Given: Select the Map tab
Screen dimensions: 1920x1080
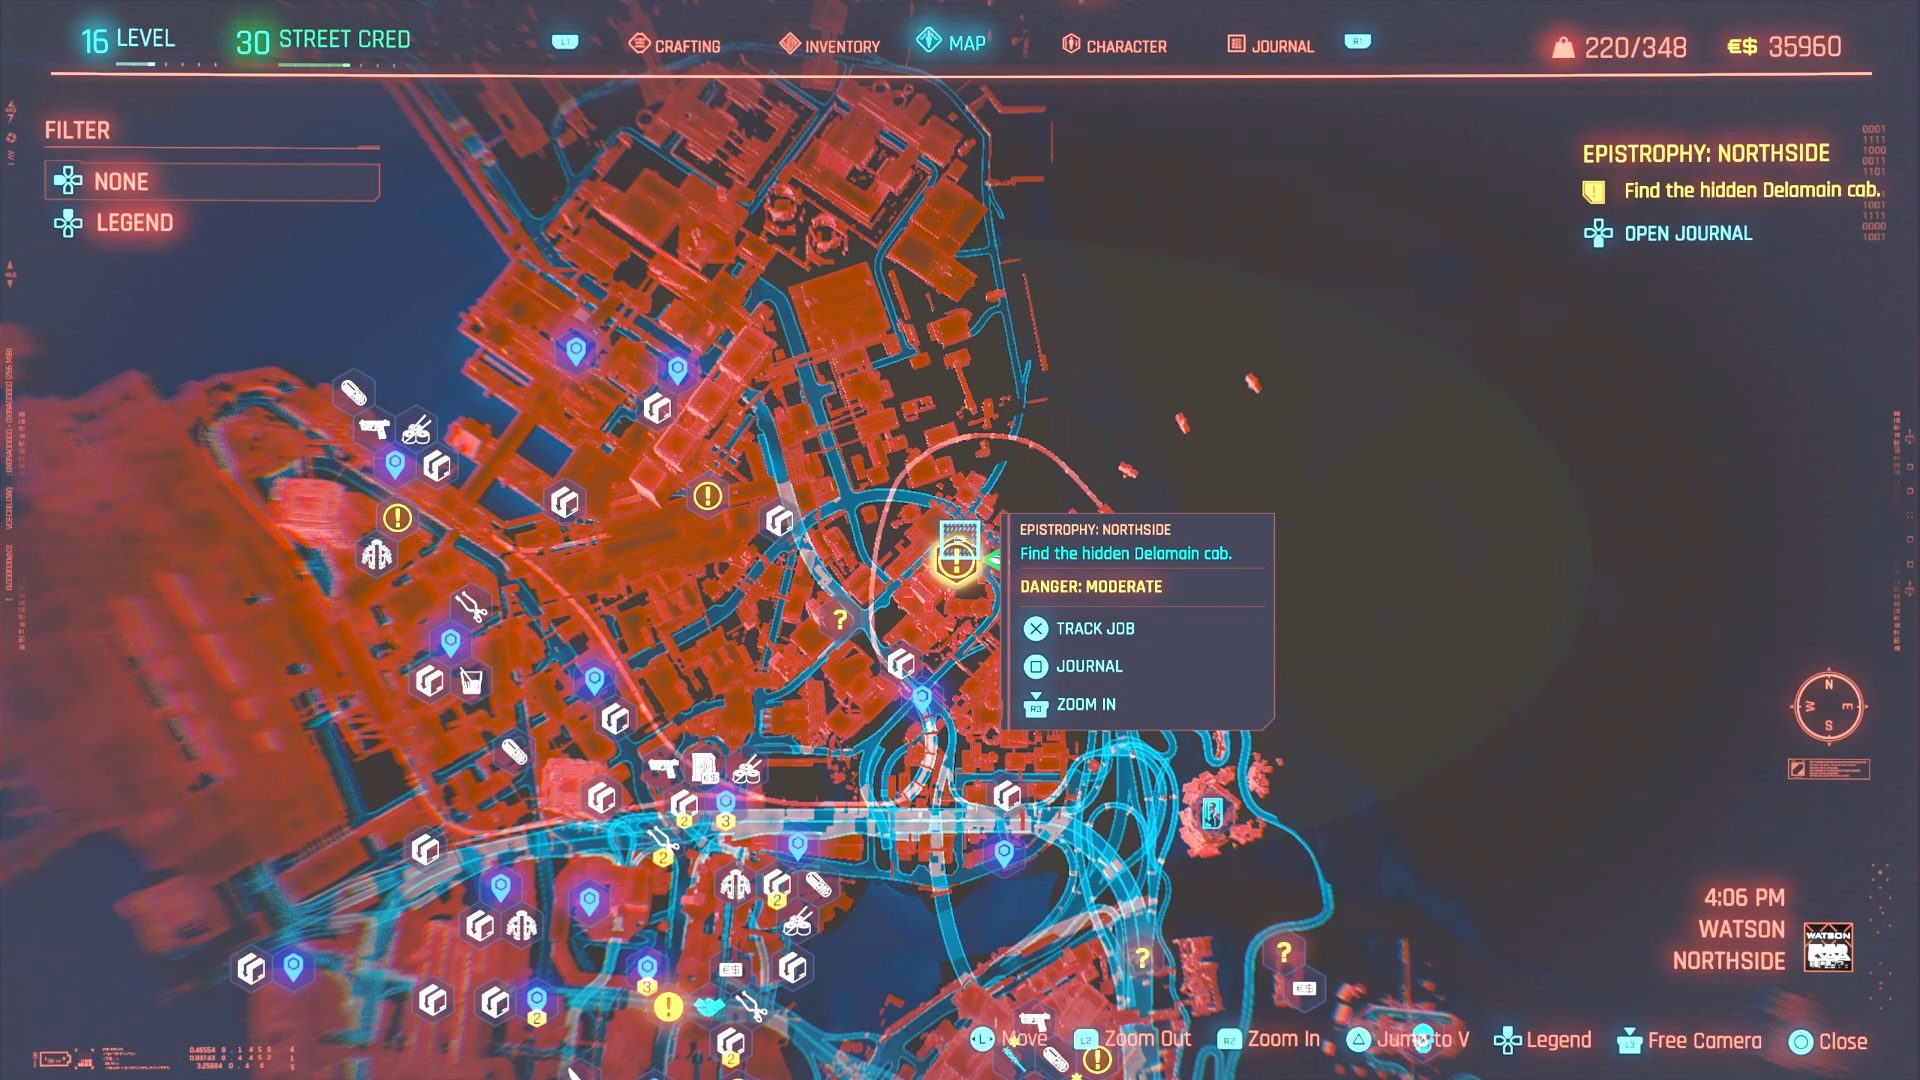Looking at the screenshot, I should pos(951,42).
